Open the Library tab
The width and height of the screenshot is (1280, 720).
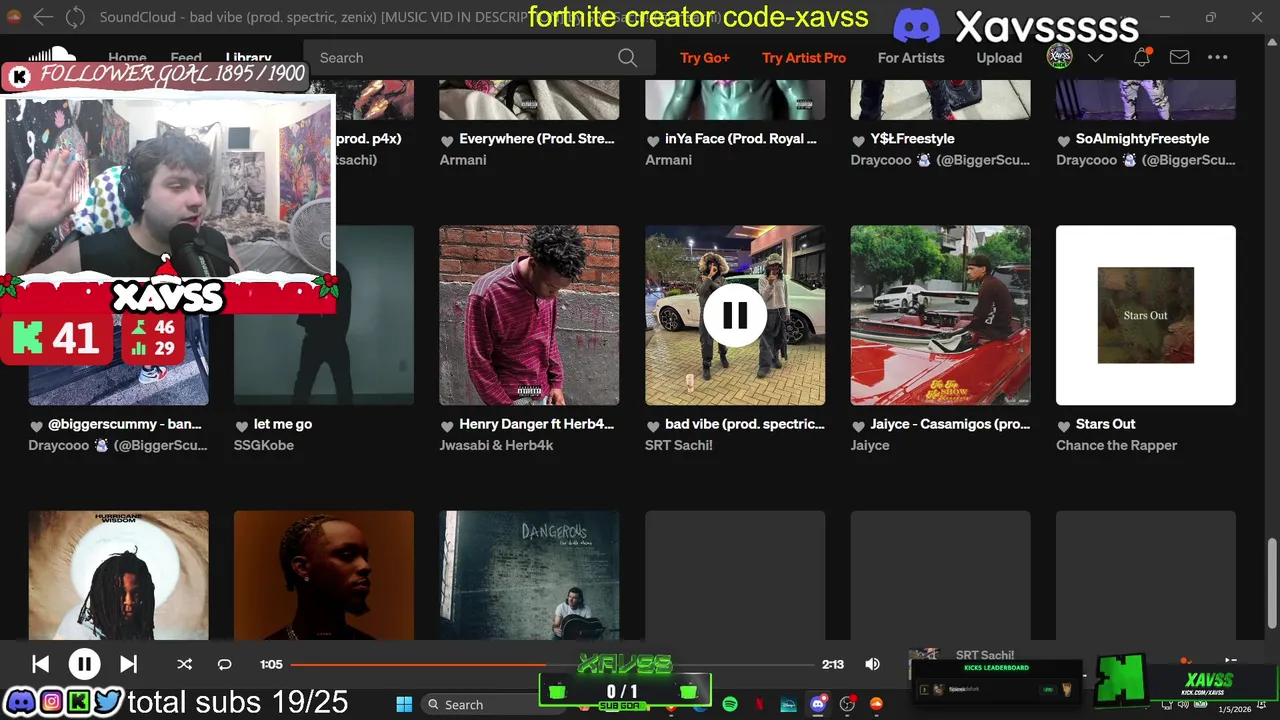[248, 58]
